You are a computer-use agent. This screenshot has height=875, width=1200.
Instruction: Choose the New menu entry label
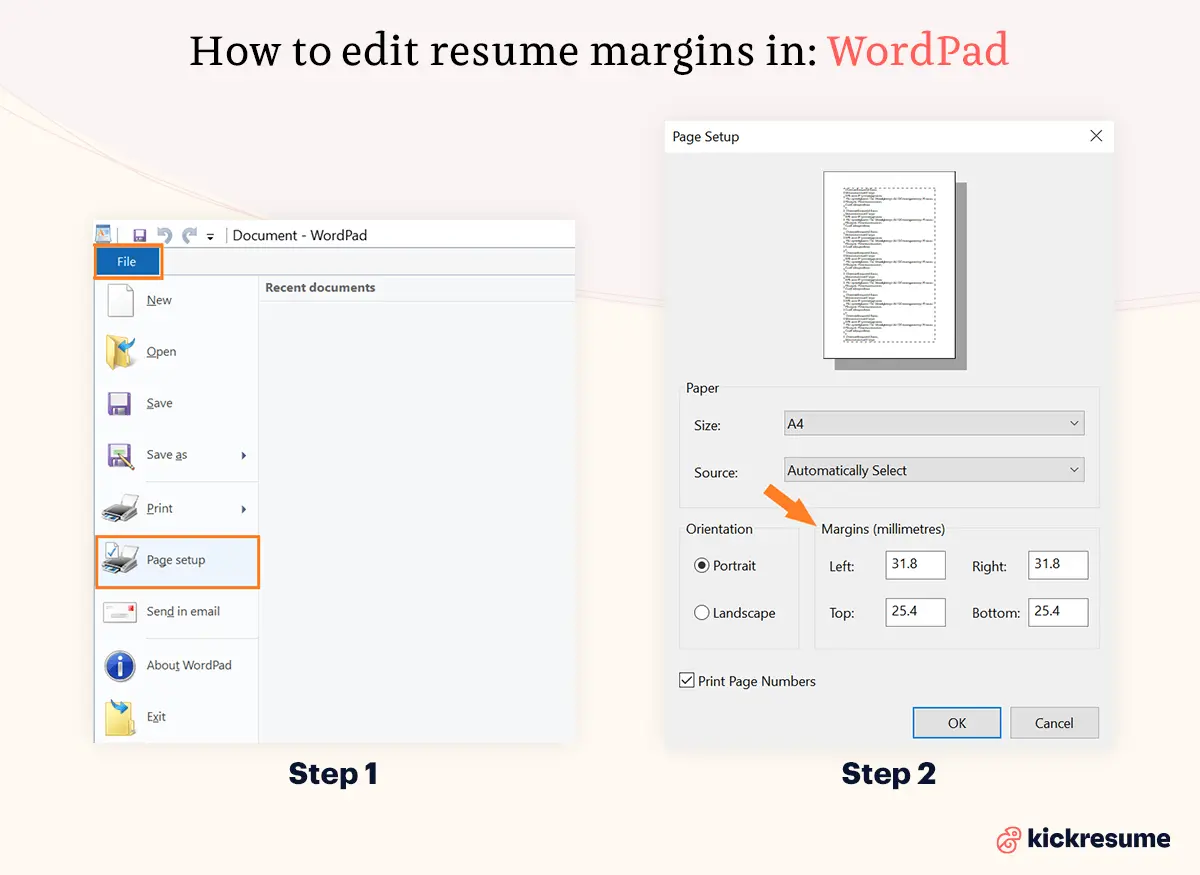pos(159,300)
